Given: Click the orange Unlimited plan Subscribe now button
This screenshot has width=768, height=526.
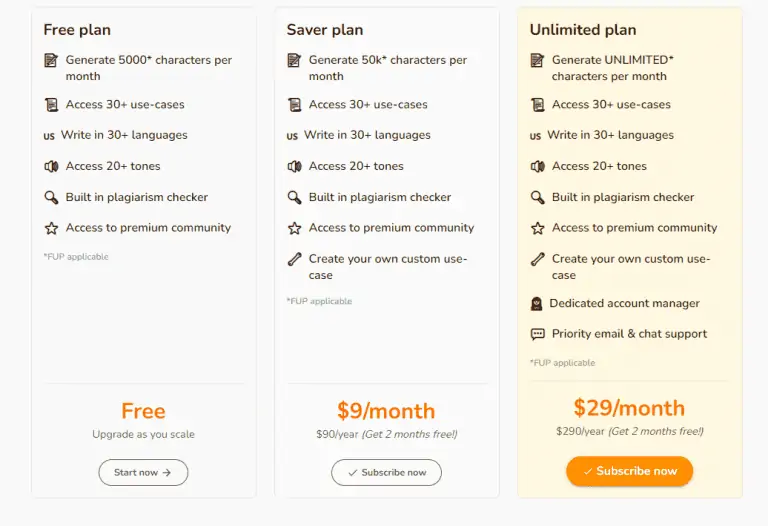Looking at the screenshot, I should pos(629,471).
